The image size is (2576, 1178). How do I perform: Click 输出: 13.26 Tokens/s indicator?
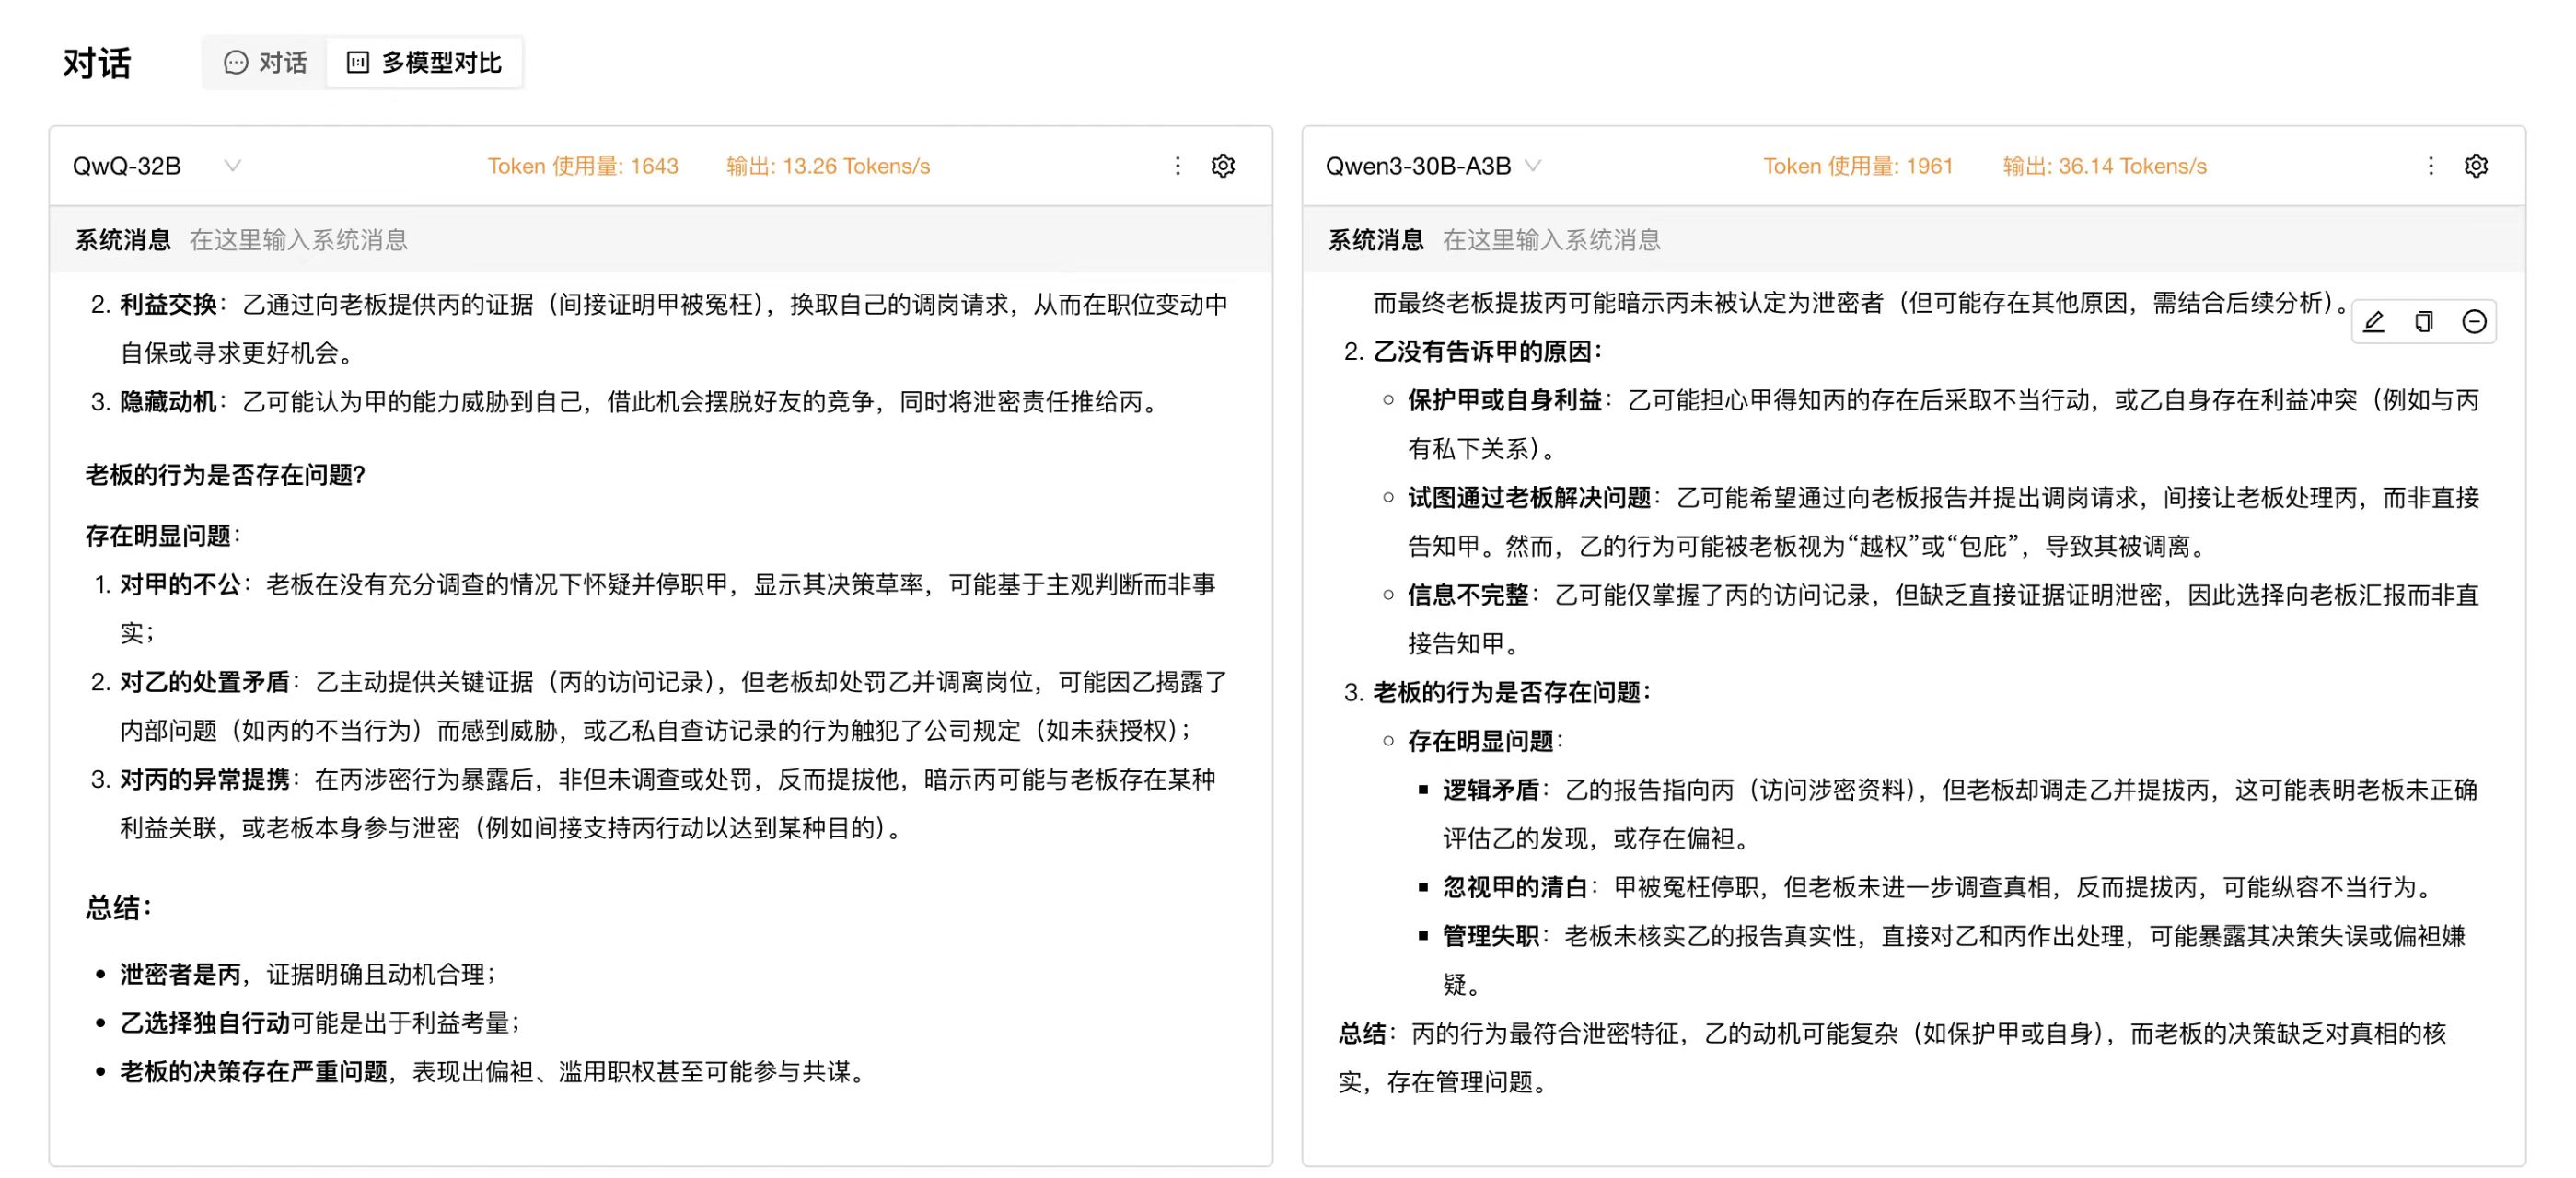tap(828, 166)
